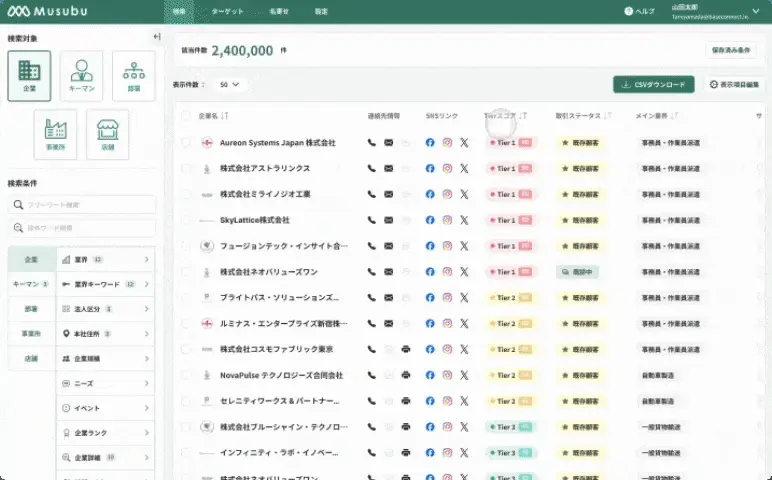Focus the フリーワード検索 input field
Viewport: 772px width, 480px height.
coord(82,204)
